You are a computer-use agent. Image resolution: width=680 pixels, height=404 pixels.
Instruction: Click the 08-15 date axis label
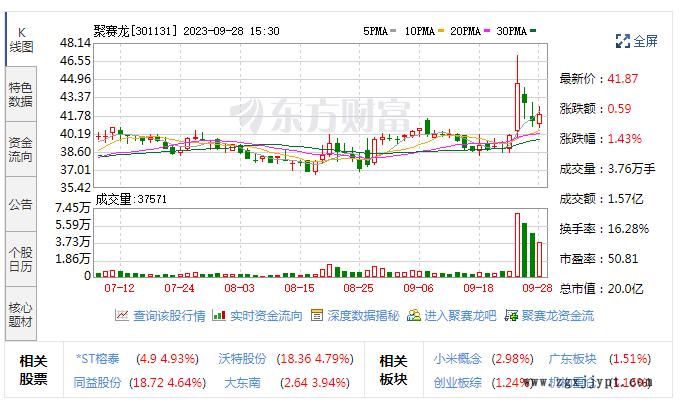[299, 288]
